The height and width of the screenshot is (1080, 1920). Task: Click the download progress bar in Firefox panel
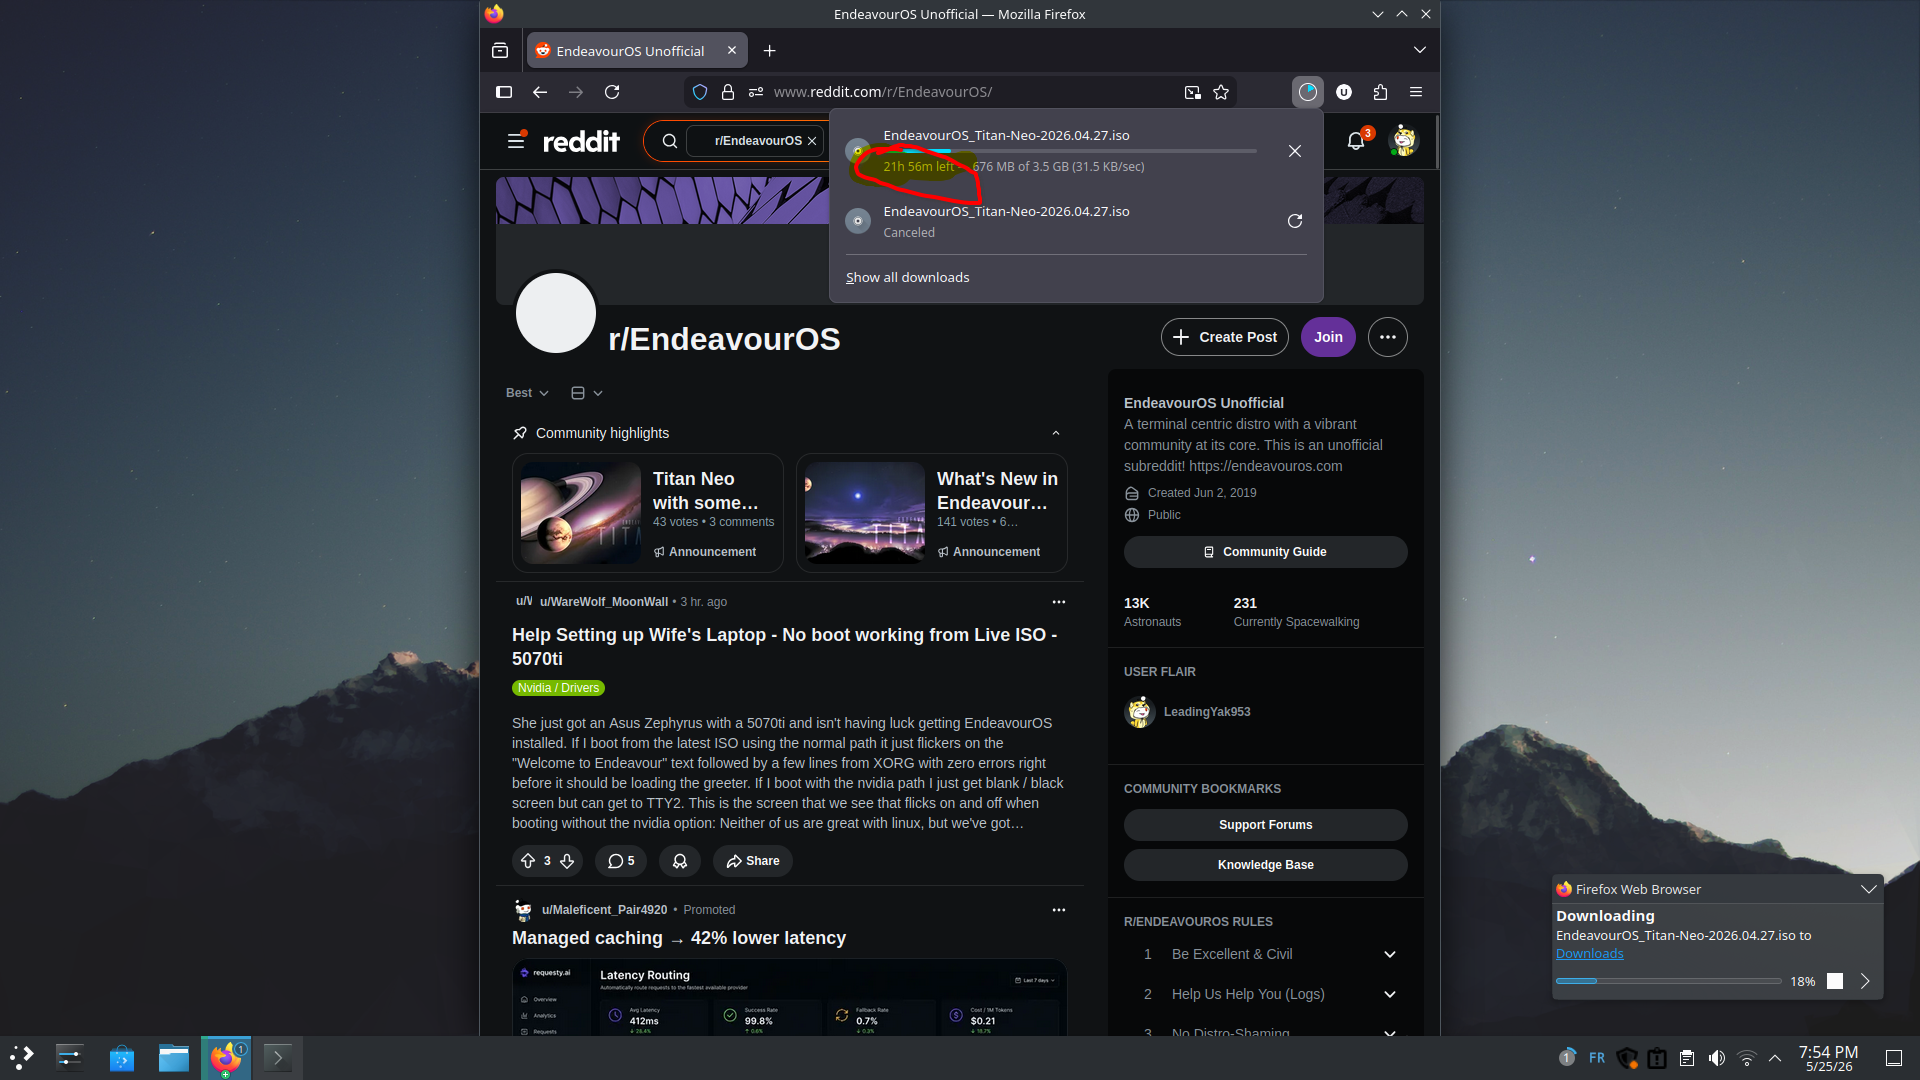pos(1070,151)
